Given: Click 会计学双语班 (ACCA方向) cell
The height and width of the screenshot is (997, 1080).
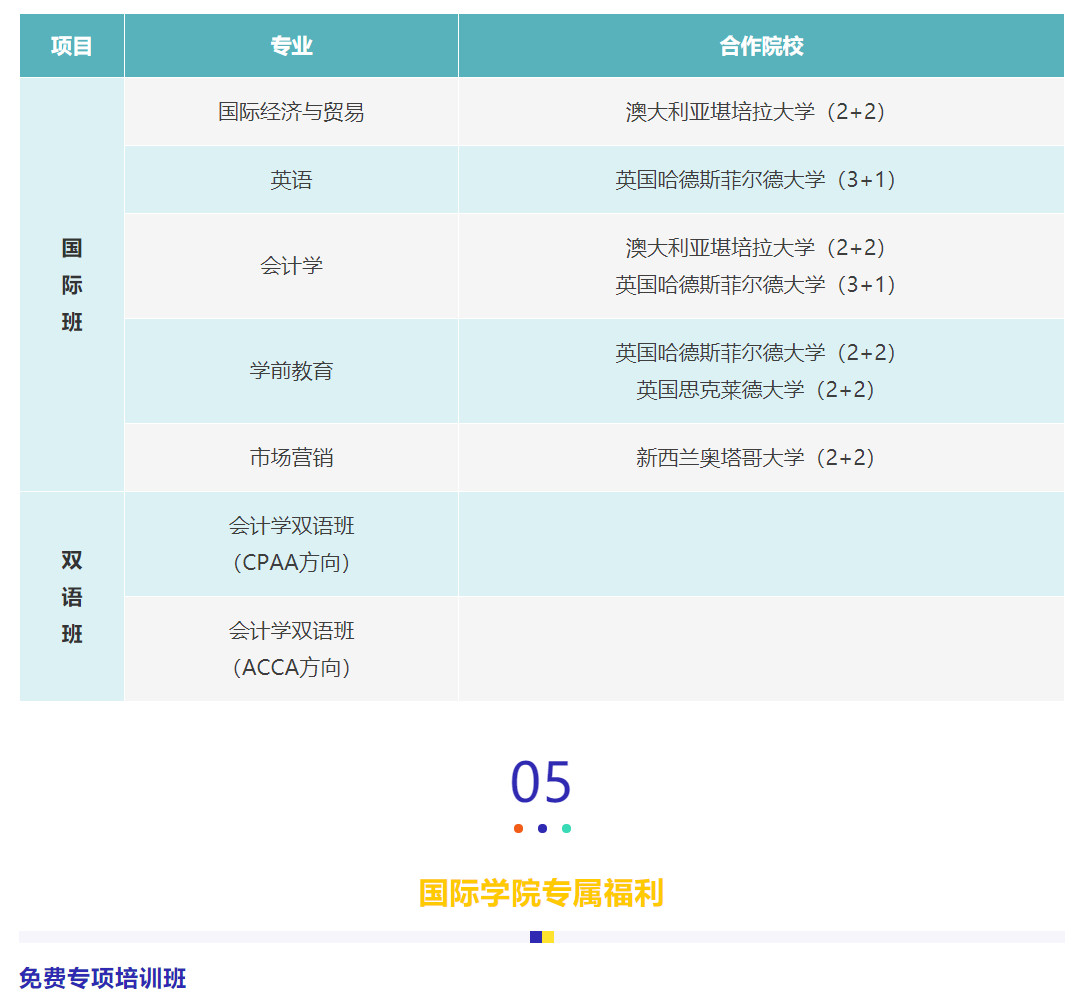Looking at the screenshot, I should (x=291, y=649).
